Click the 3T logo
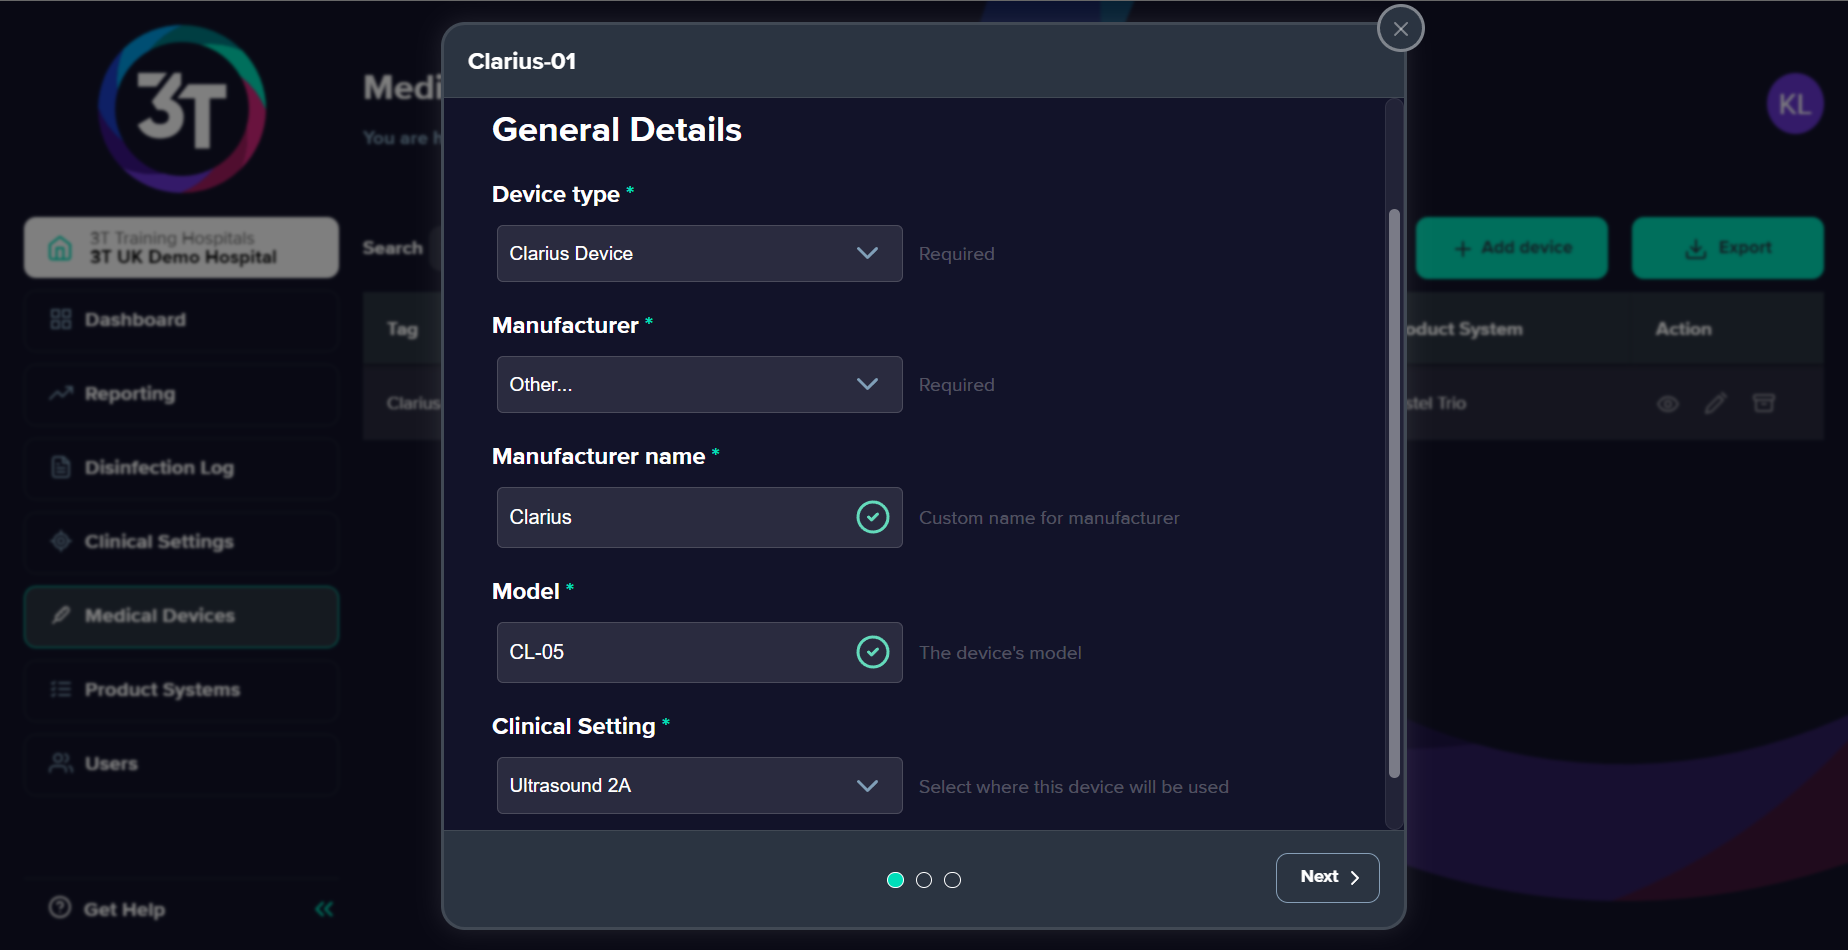Image resolution: width=1848 pixels, height=950 pixels. coord(182,108)
